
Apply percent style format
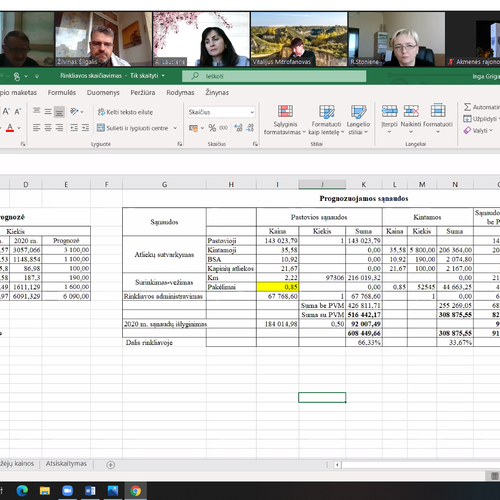212,128
